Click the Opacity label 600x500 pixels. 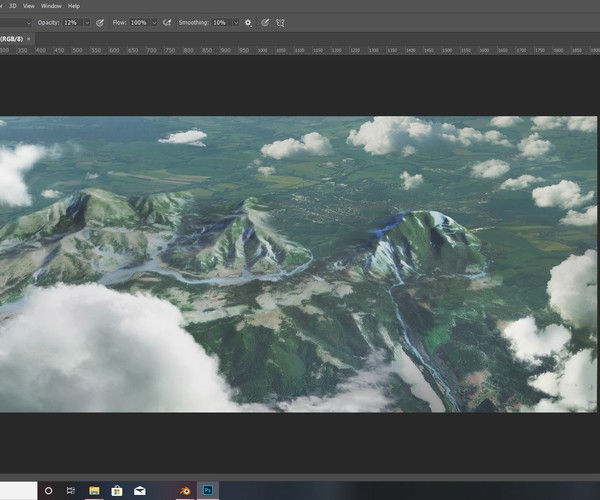(48, 23)
